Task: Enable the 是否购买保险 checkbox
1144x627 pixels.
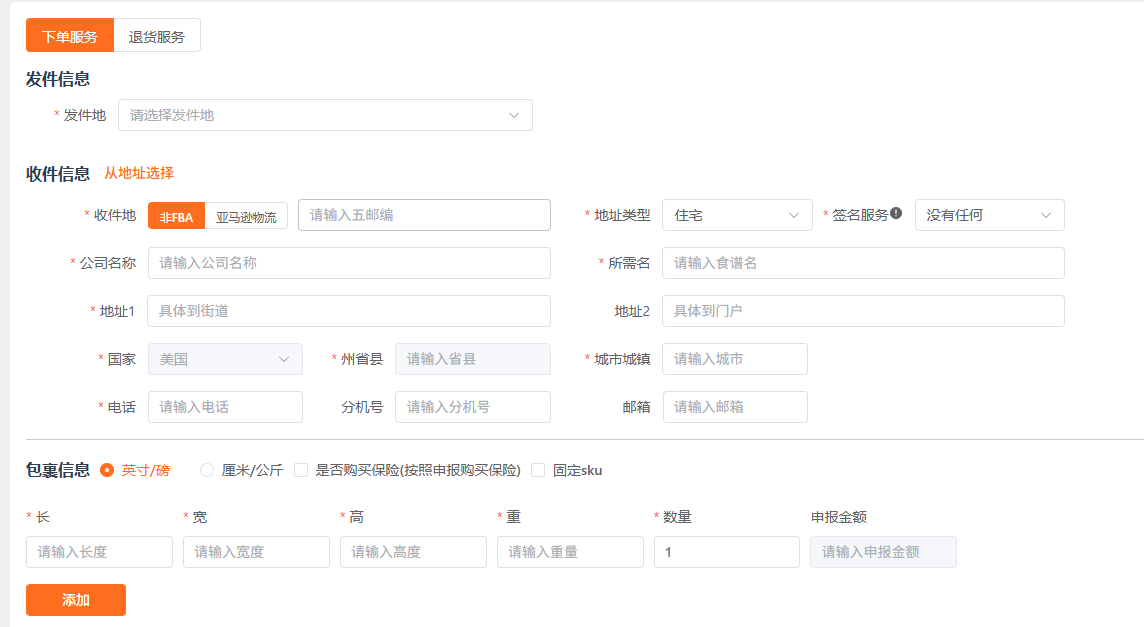Action: tap(301, 470)
